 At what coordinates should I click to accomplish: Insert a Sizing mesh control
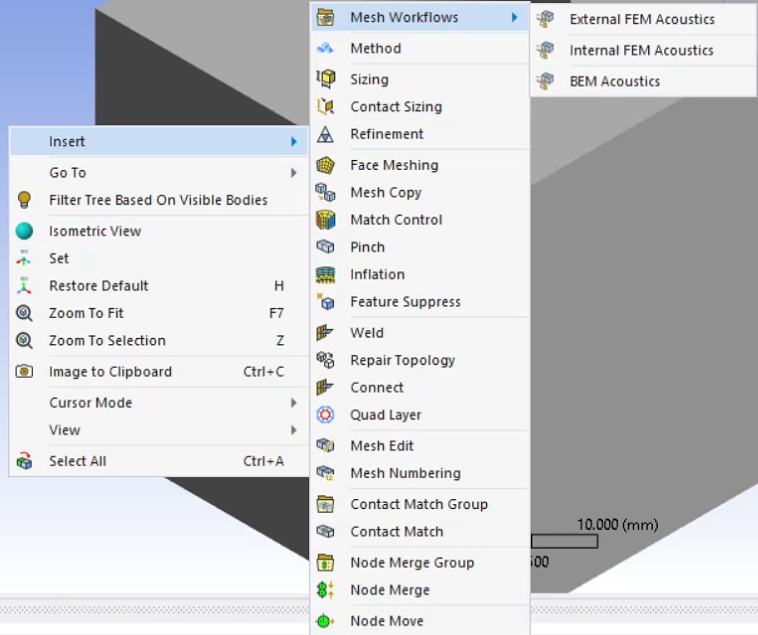(420, 79)
